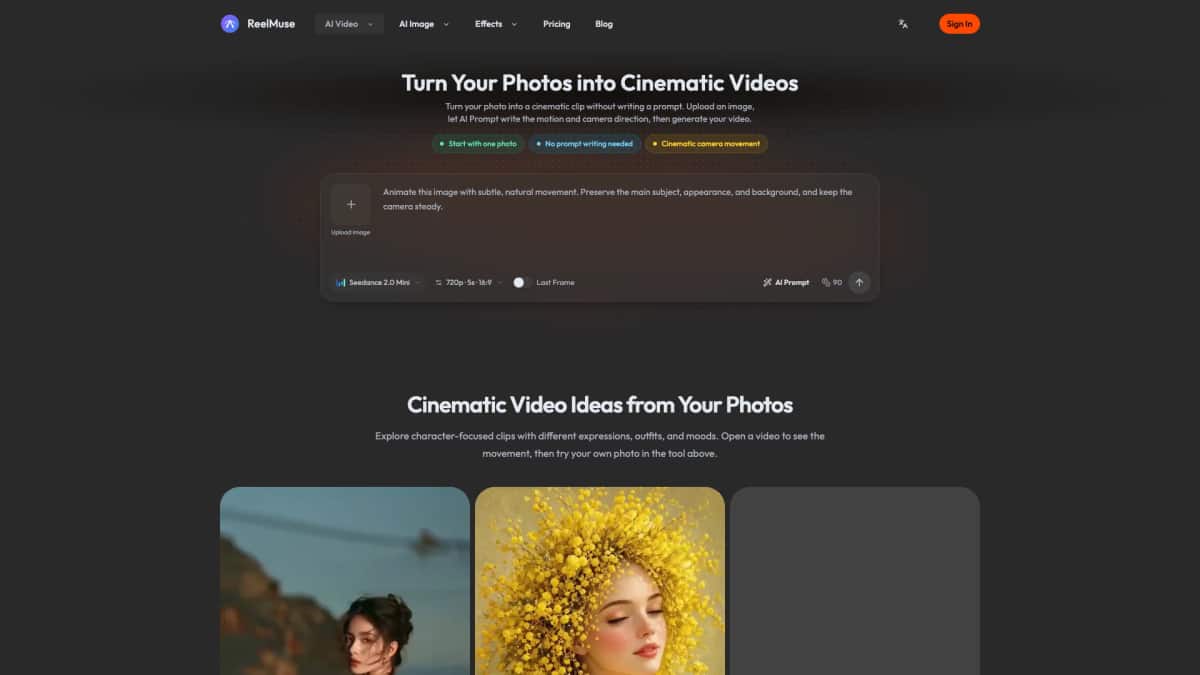Click the "No prompt writing needed" tag

click(x=584, y=144)
